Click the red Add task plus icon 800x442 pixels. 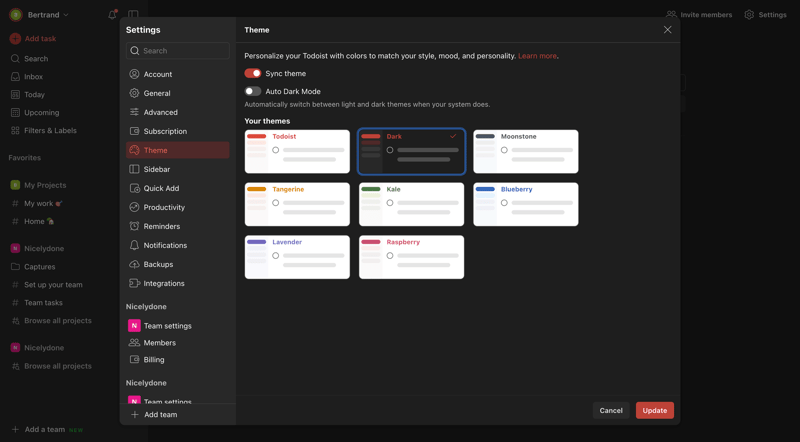(x=15, y=38)
